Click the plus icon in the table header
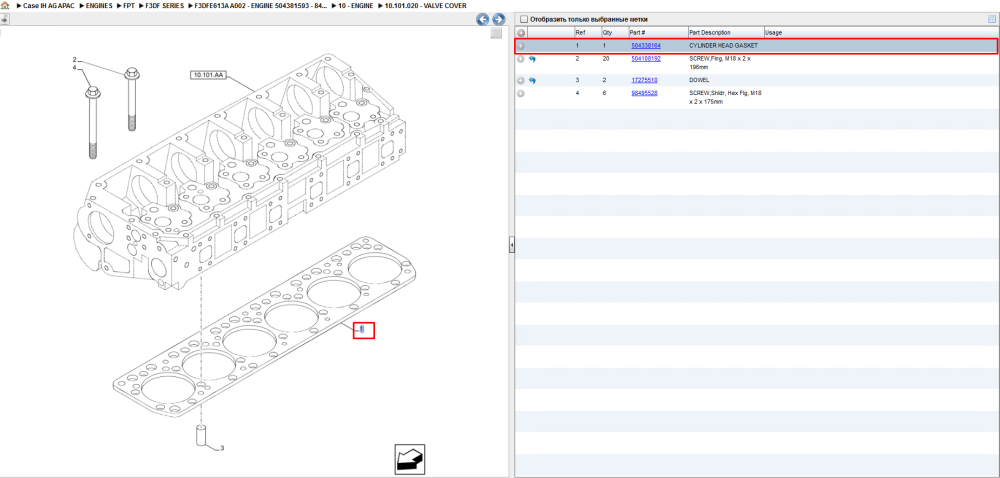 tap(521, 33)
